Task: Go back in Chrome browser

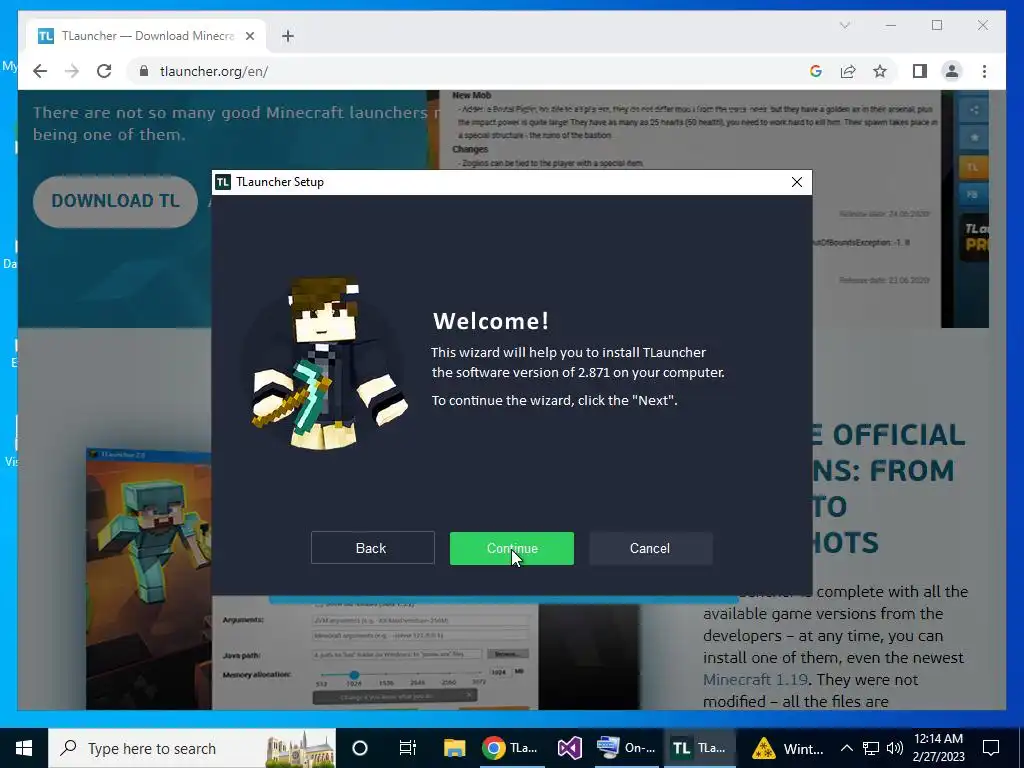Action: 40,71
